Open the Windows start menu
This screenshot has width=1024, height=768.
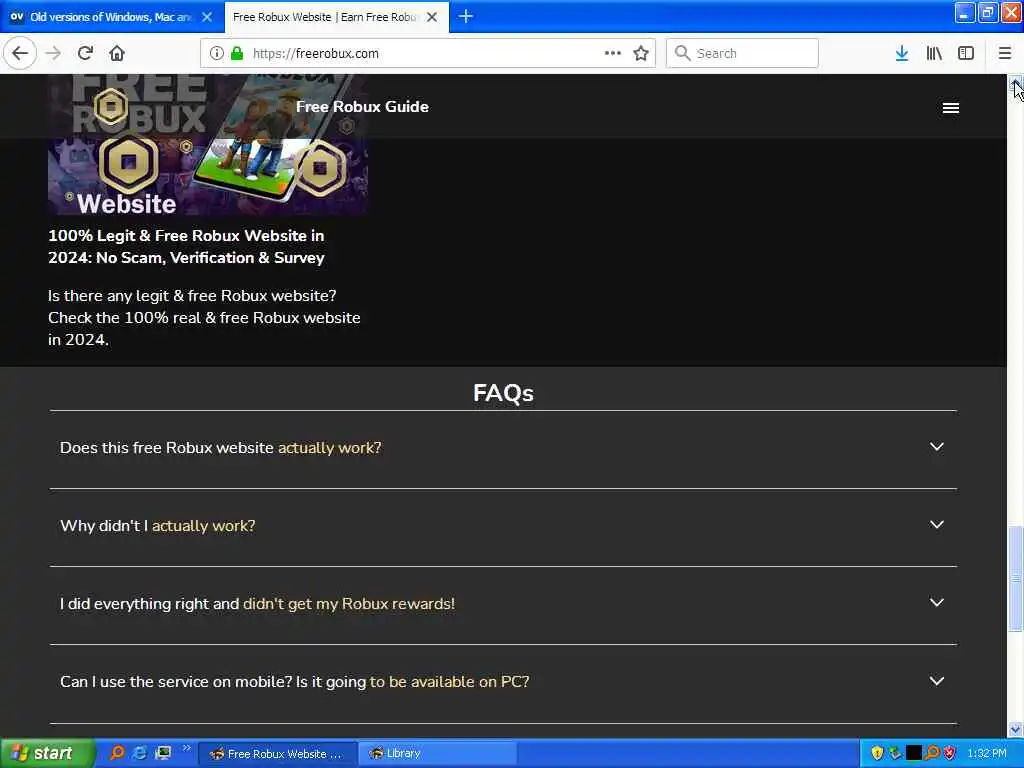pyautogui.click(x=48, y=753)
